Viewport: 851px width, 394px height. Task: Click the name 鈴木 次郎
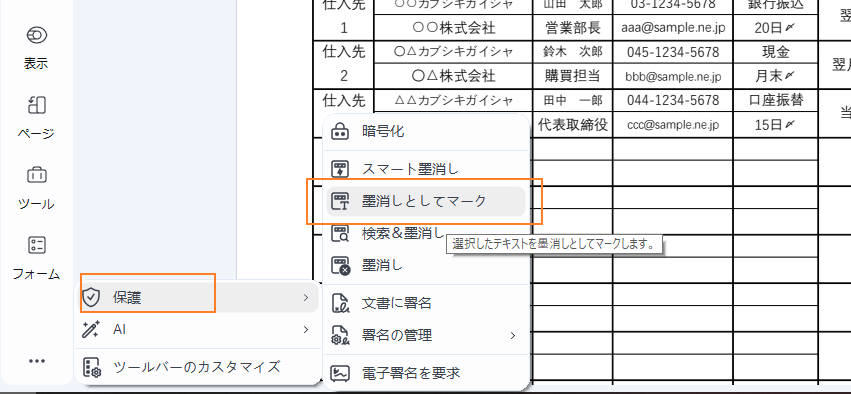coord(573,52)
